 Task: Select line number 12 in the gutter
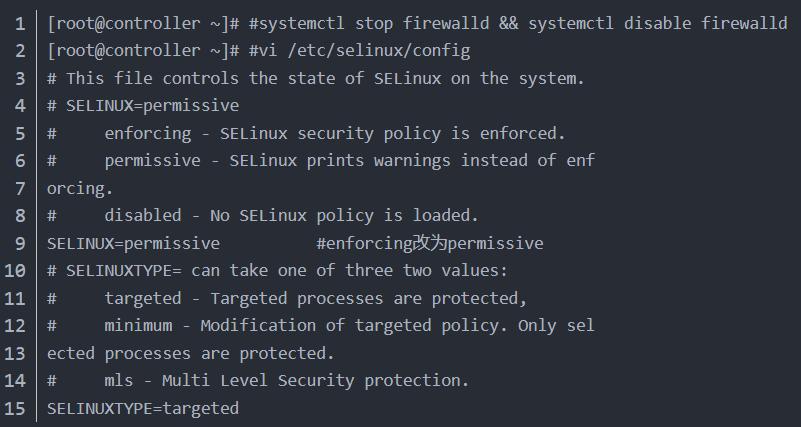tap(16, 325)
